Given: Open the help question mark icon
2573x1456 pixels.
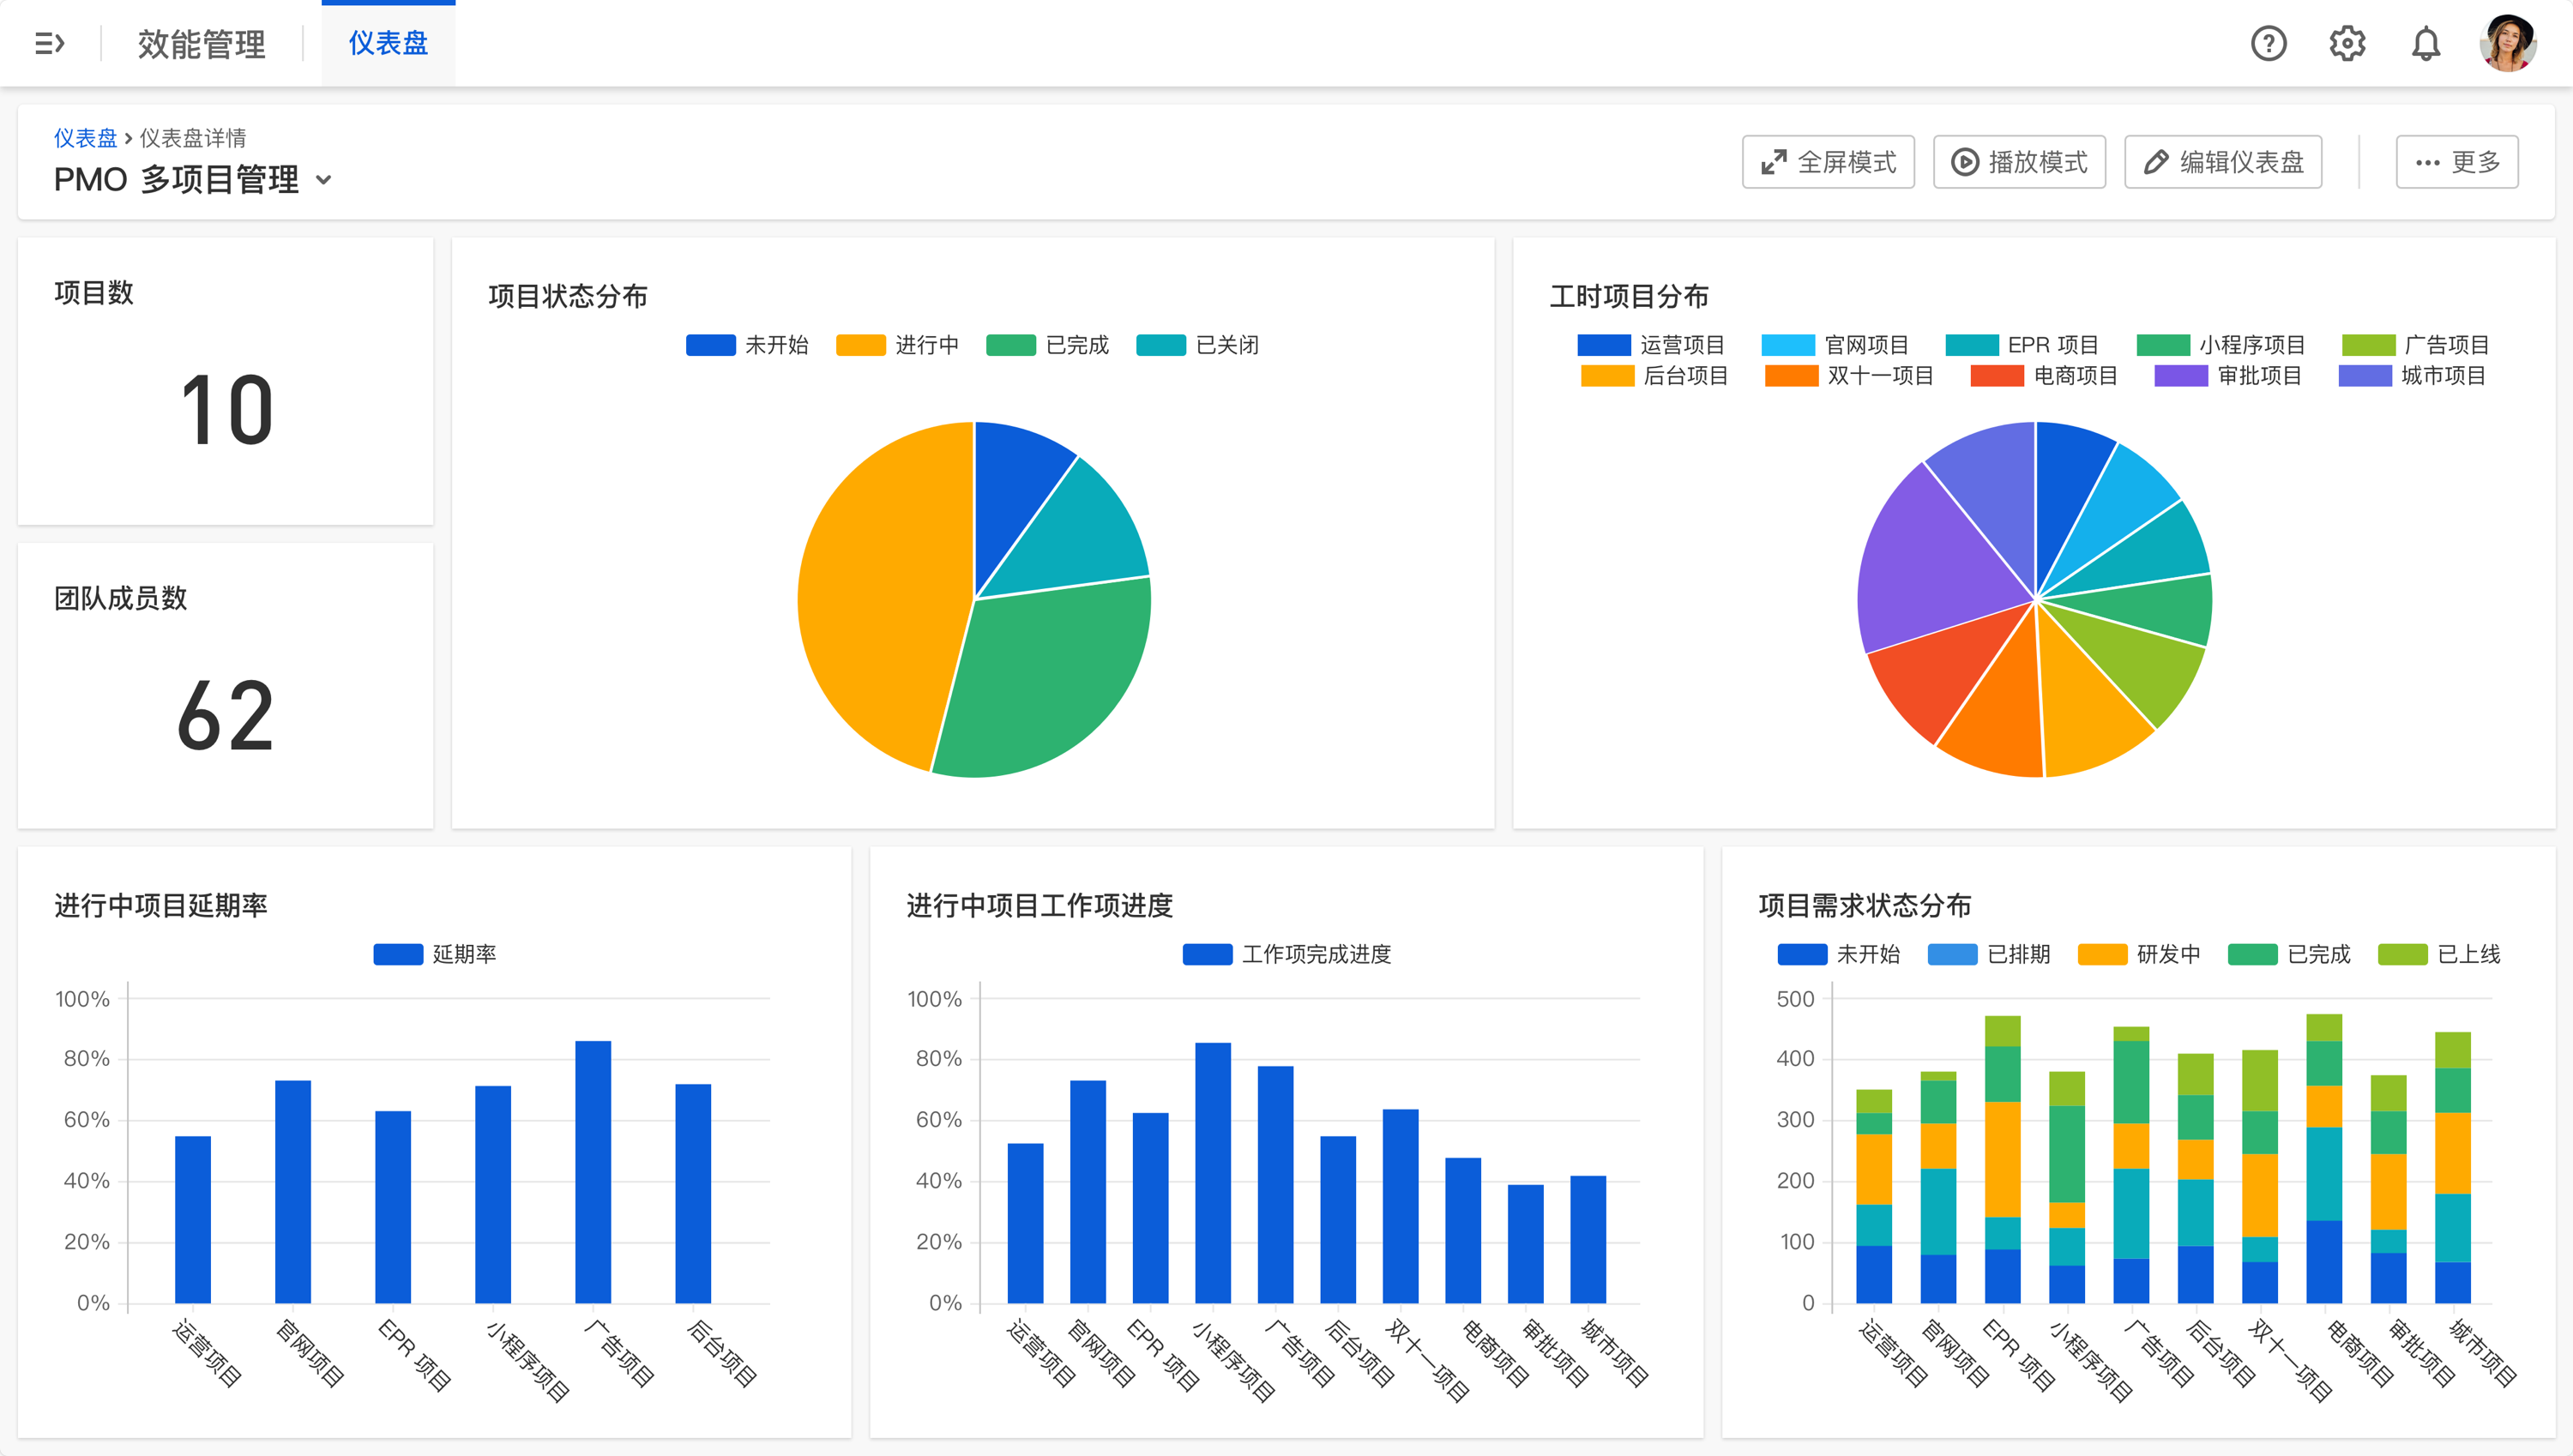Looking at the screenshot, I should (2268, 43).
